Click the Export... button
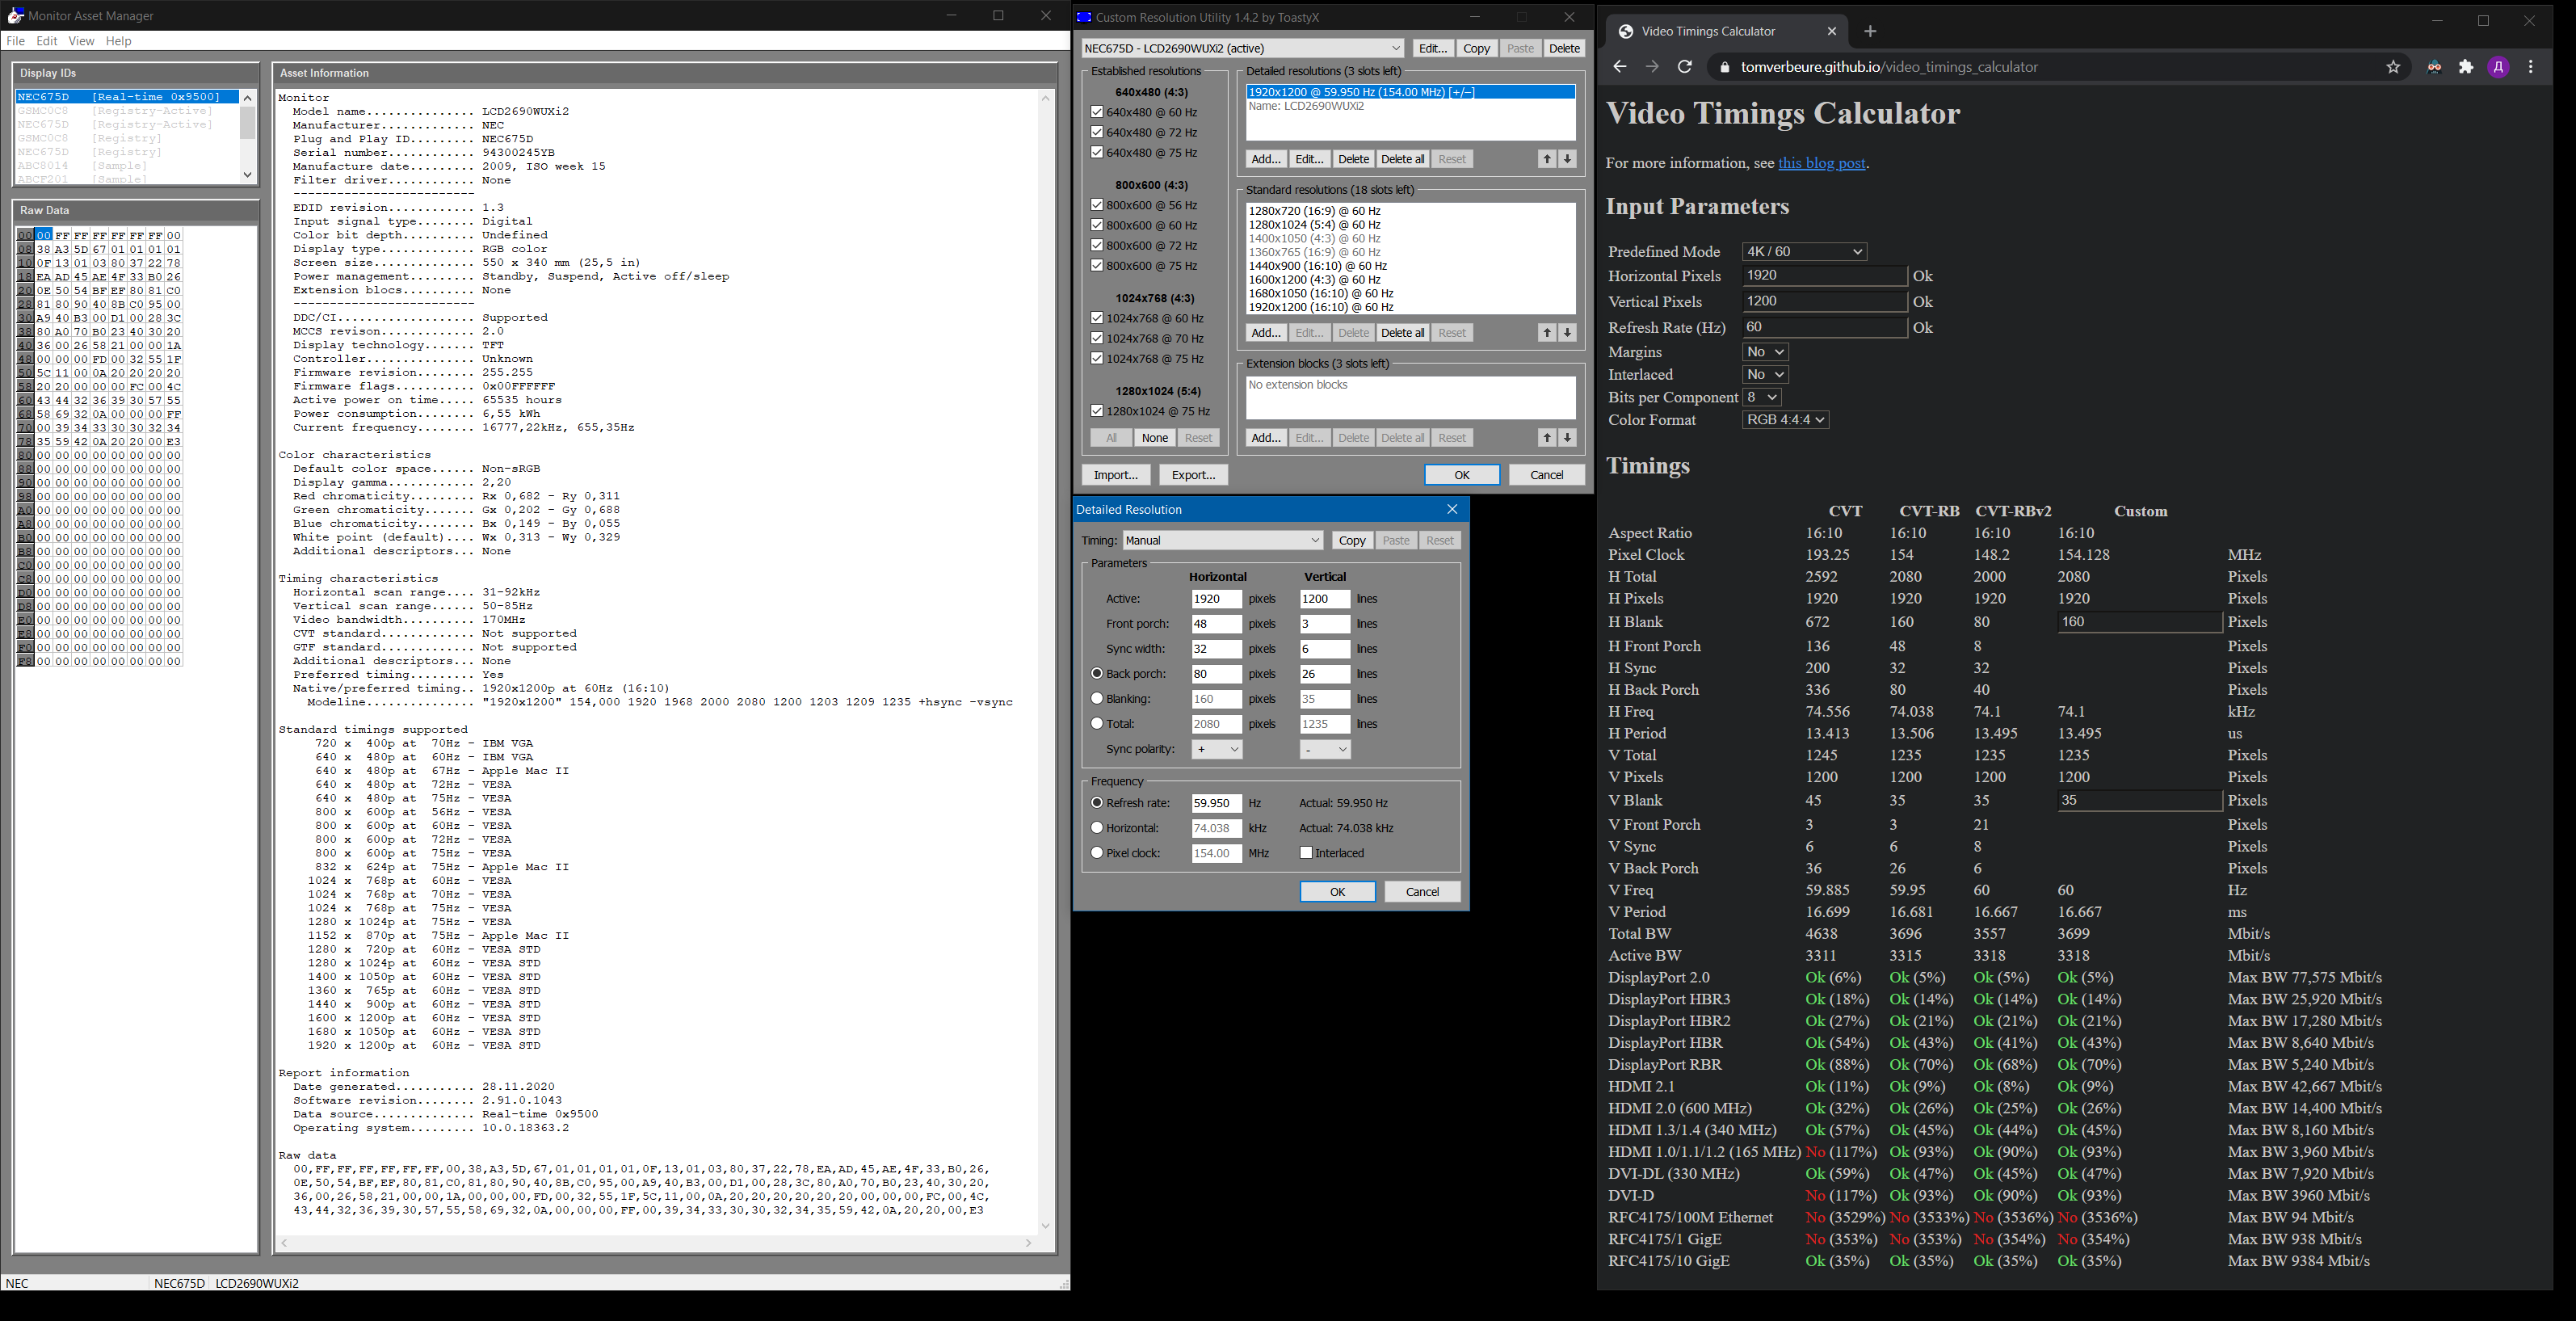This screenshot has height=1321, width=2576. [x=1193, y=475]
